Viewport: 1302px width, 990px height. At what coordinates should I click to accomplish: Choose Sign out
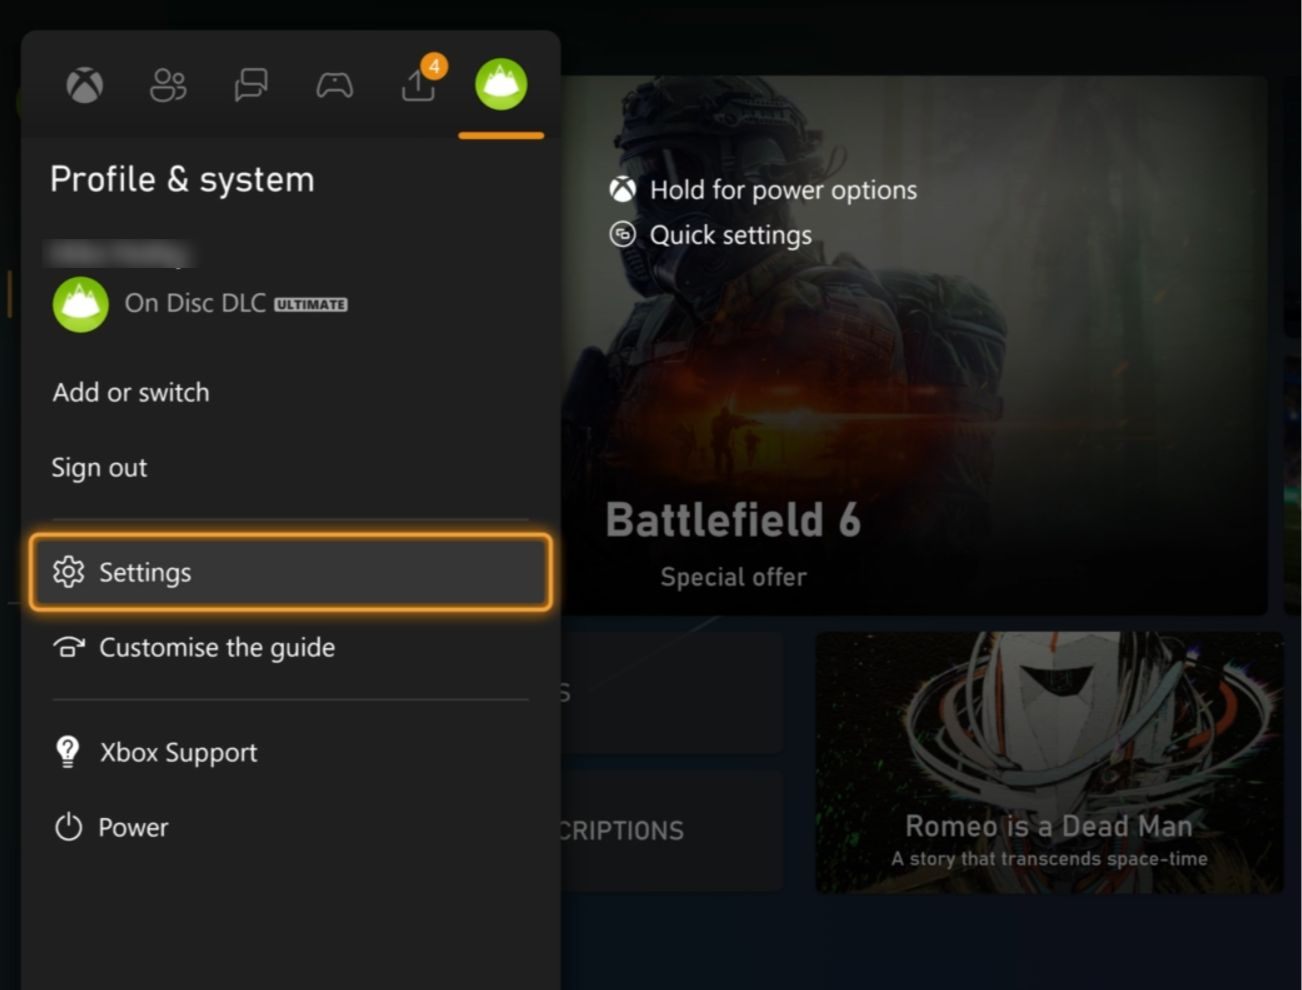point(99,467)
